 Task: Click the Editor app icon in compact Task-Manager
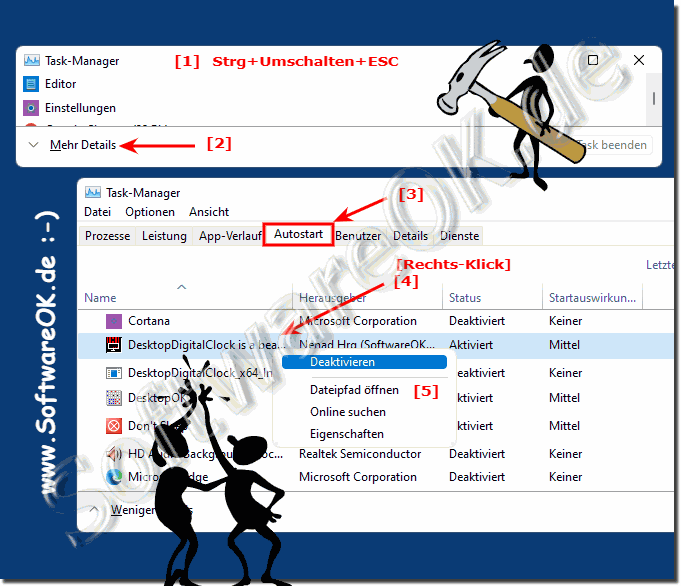click(31, 84)
